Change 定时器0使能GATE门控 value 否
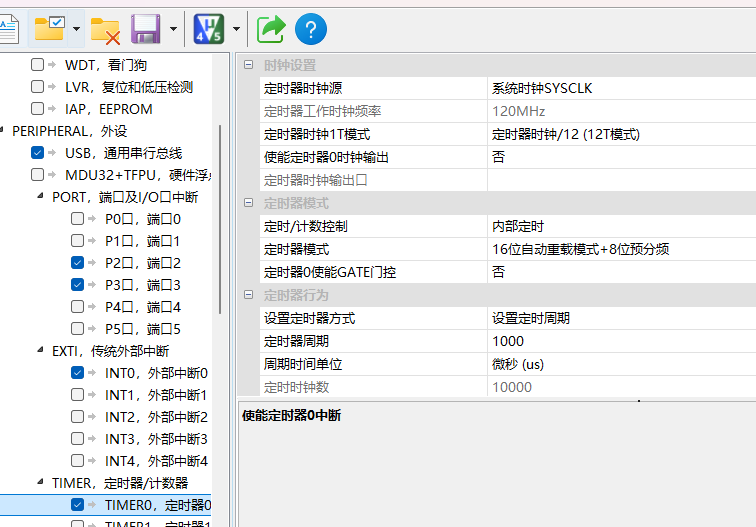Screen dimensions: 756x527 (621, 272)
